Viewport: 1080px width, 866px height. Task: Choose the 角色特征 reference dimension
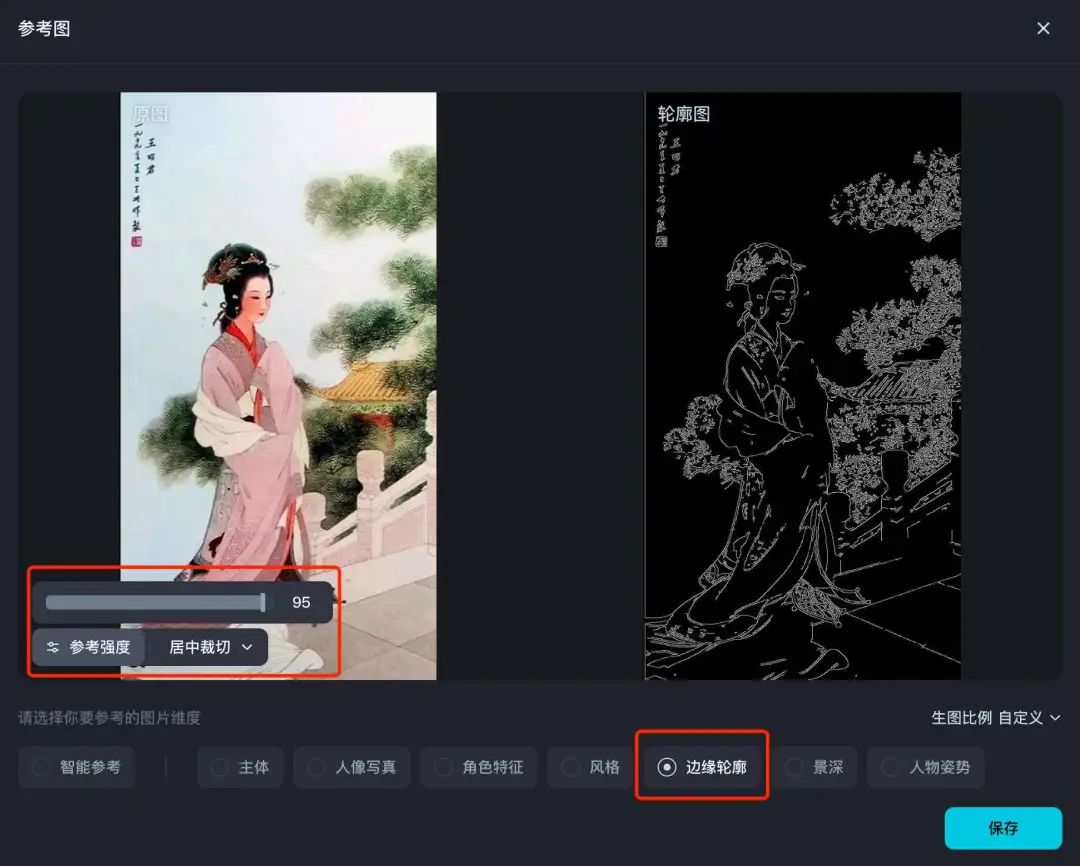click(x=479, y=767)
